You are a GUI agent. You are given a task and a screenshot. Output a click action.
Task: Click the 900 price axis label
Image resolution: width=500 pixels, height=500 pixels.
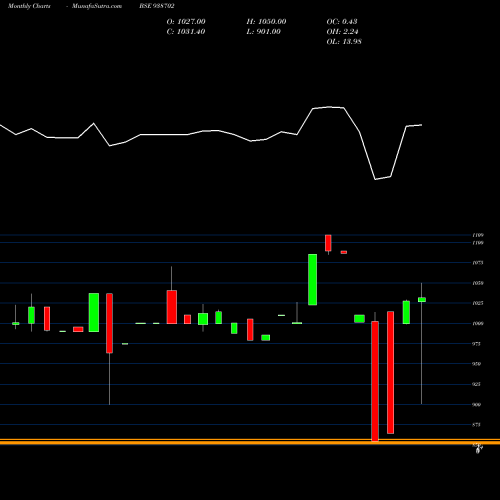coord(477,405)
